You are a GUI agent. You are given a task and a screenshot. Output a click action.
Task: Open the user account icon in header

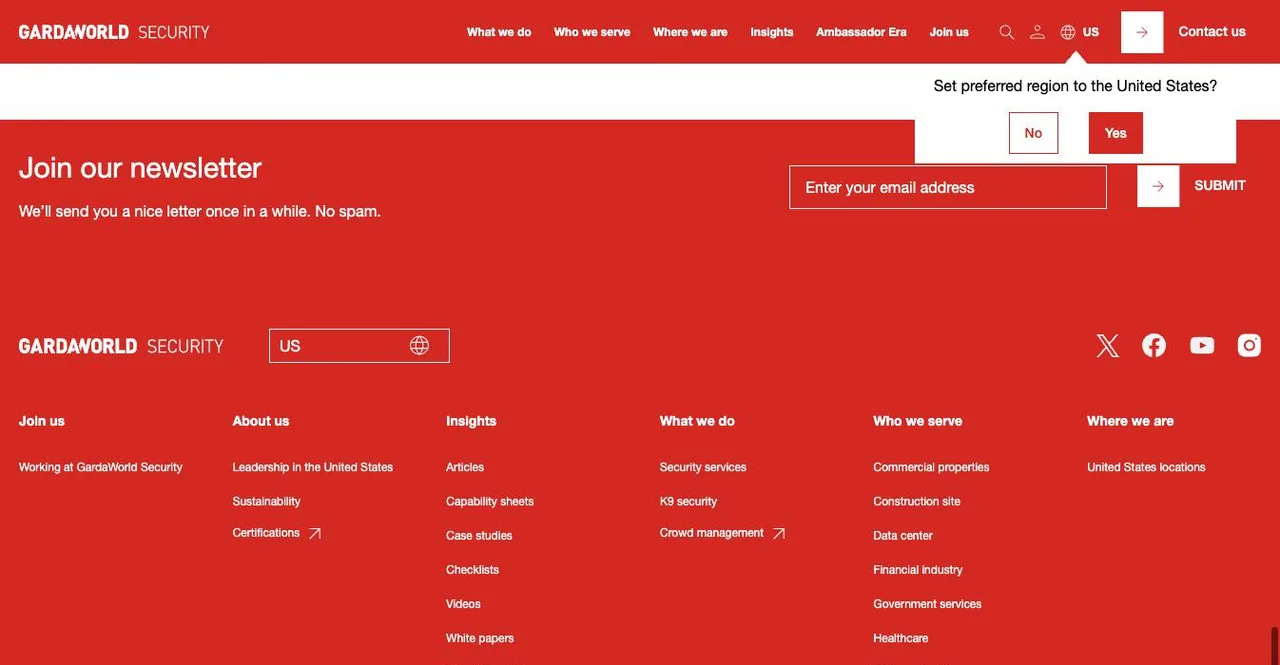(x=1037, y=32)
